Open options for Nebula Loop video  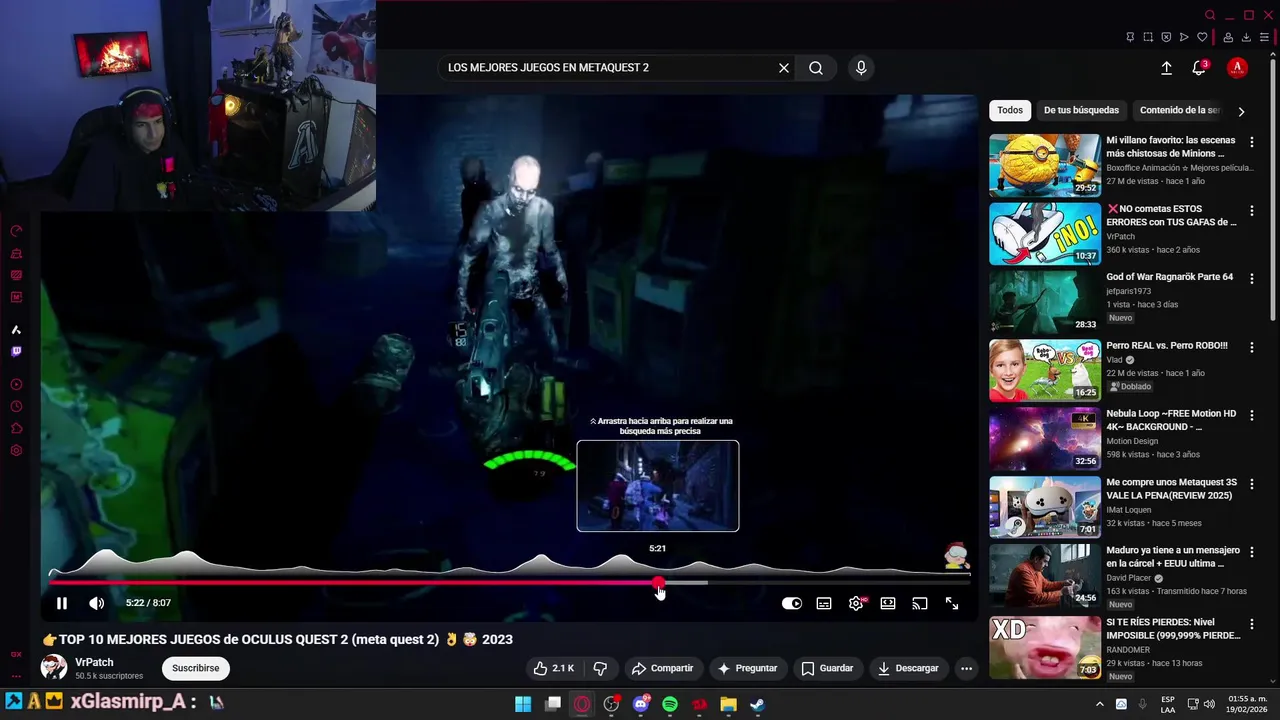click(1251, 416)
